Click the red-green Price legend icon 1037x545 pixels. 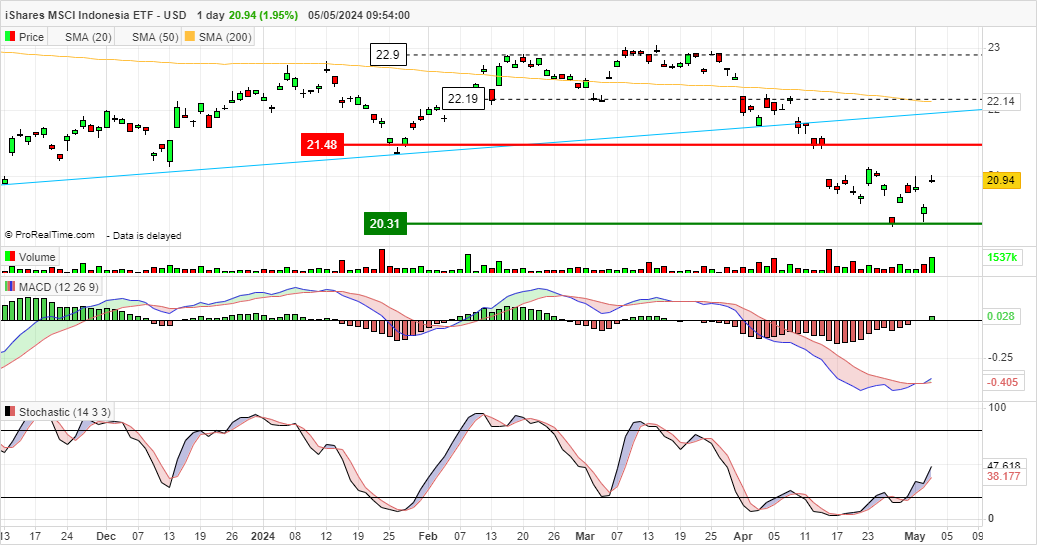10,37
